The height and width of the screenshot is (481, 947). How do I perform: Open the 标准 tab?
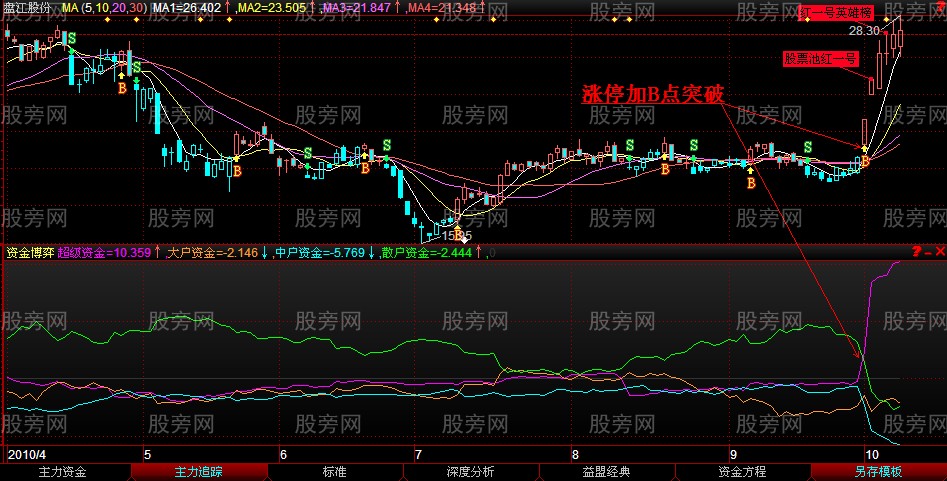pos(334,472)
